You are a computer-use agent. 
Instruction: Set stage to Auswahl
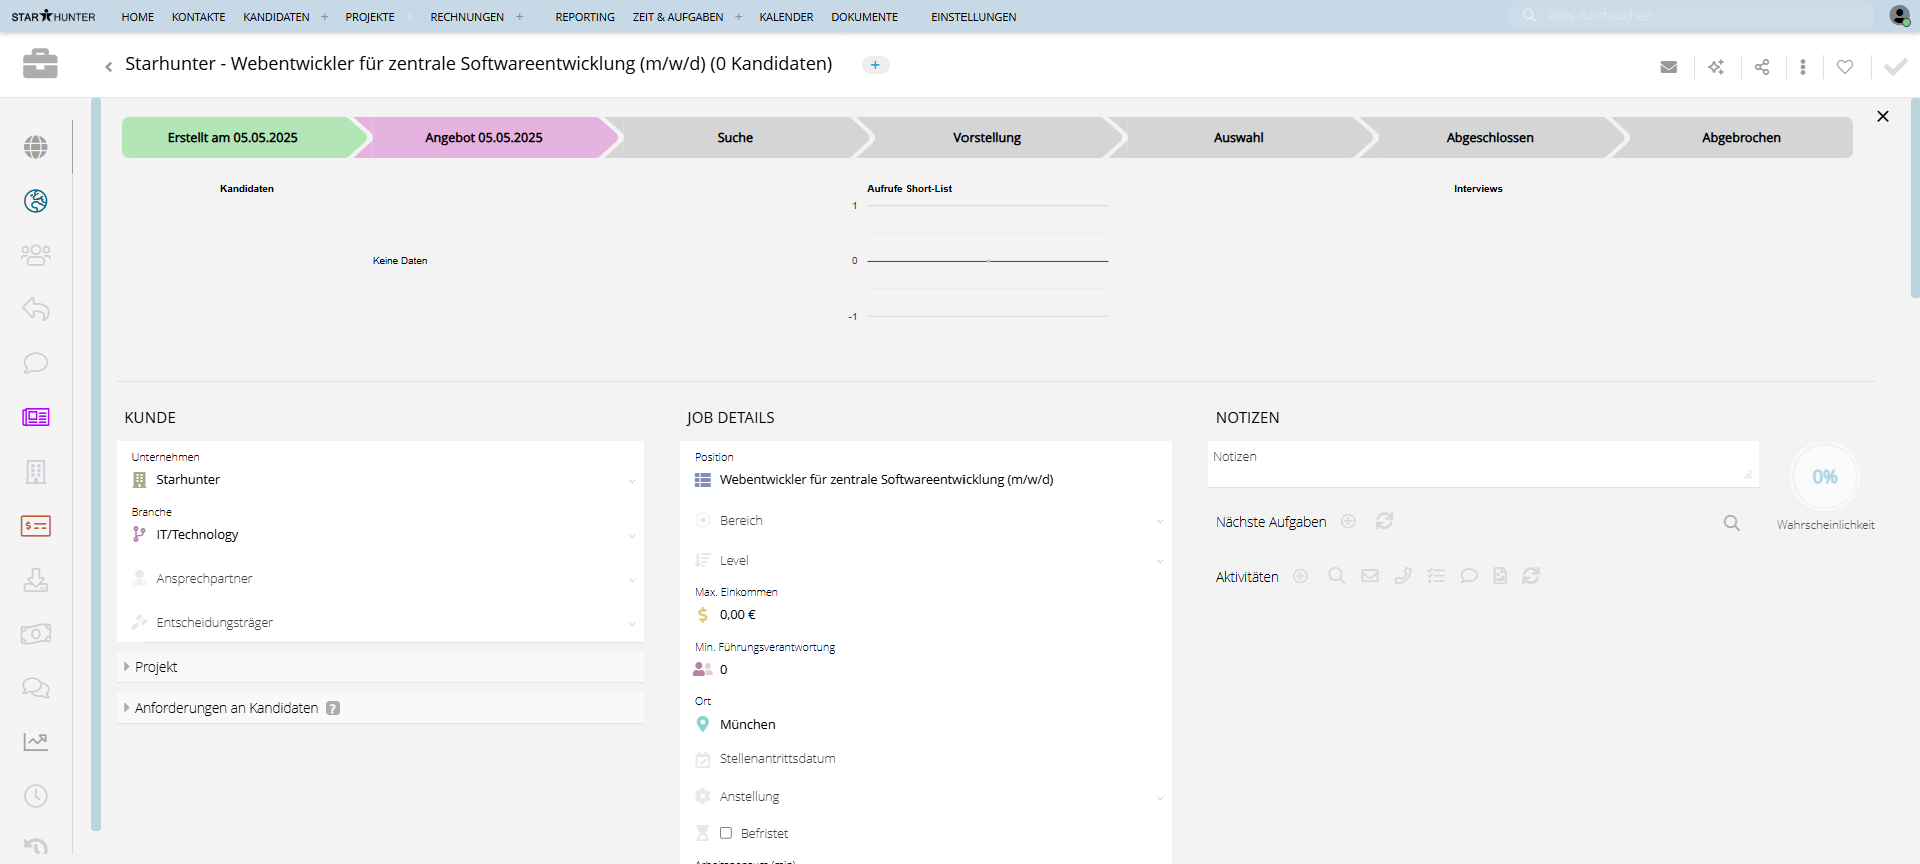coord(1238,138)
